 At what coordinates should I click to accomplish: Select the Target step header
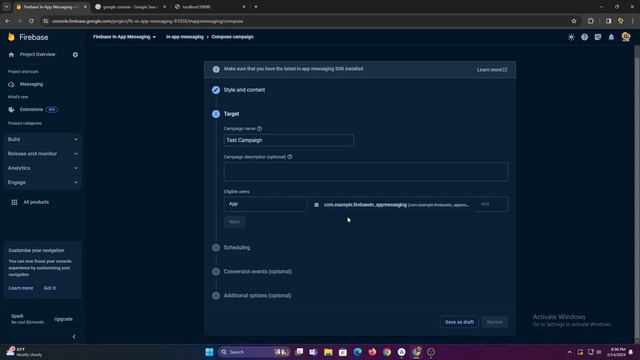231,114
